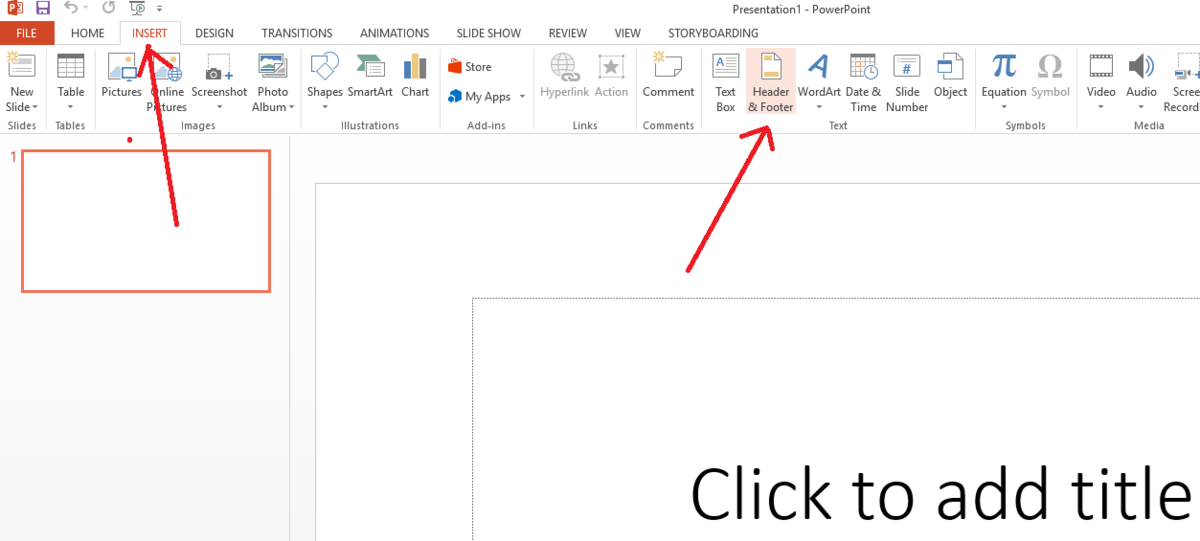Insert Date & Time
The height and width of the screenshot is (541, 1200).
863,82
